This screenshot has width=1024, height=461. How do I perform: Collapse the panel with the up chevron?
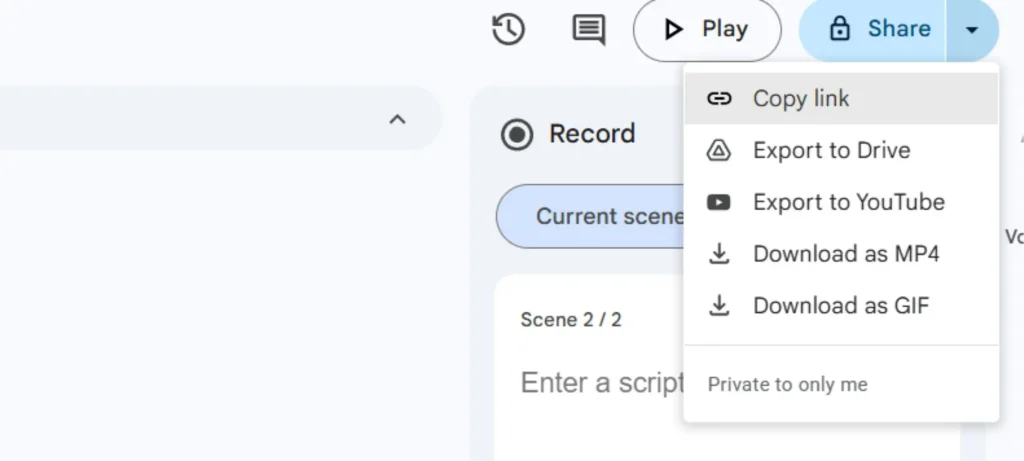397,120
